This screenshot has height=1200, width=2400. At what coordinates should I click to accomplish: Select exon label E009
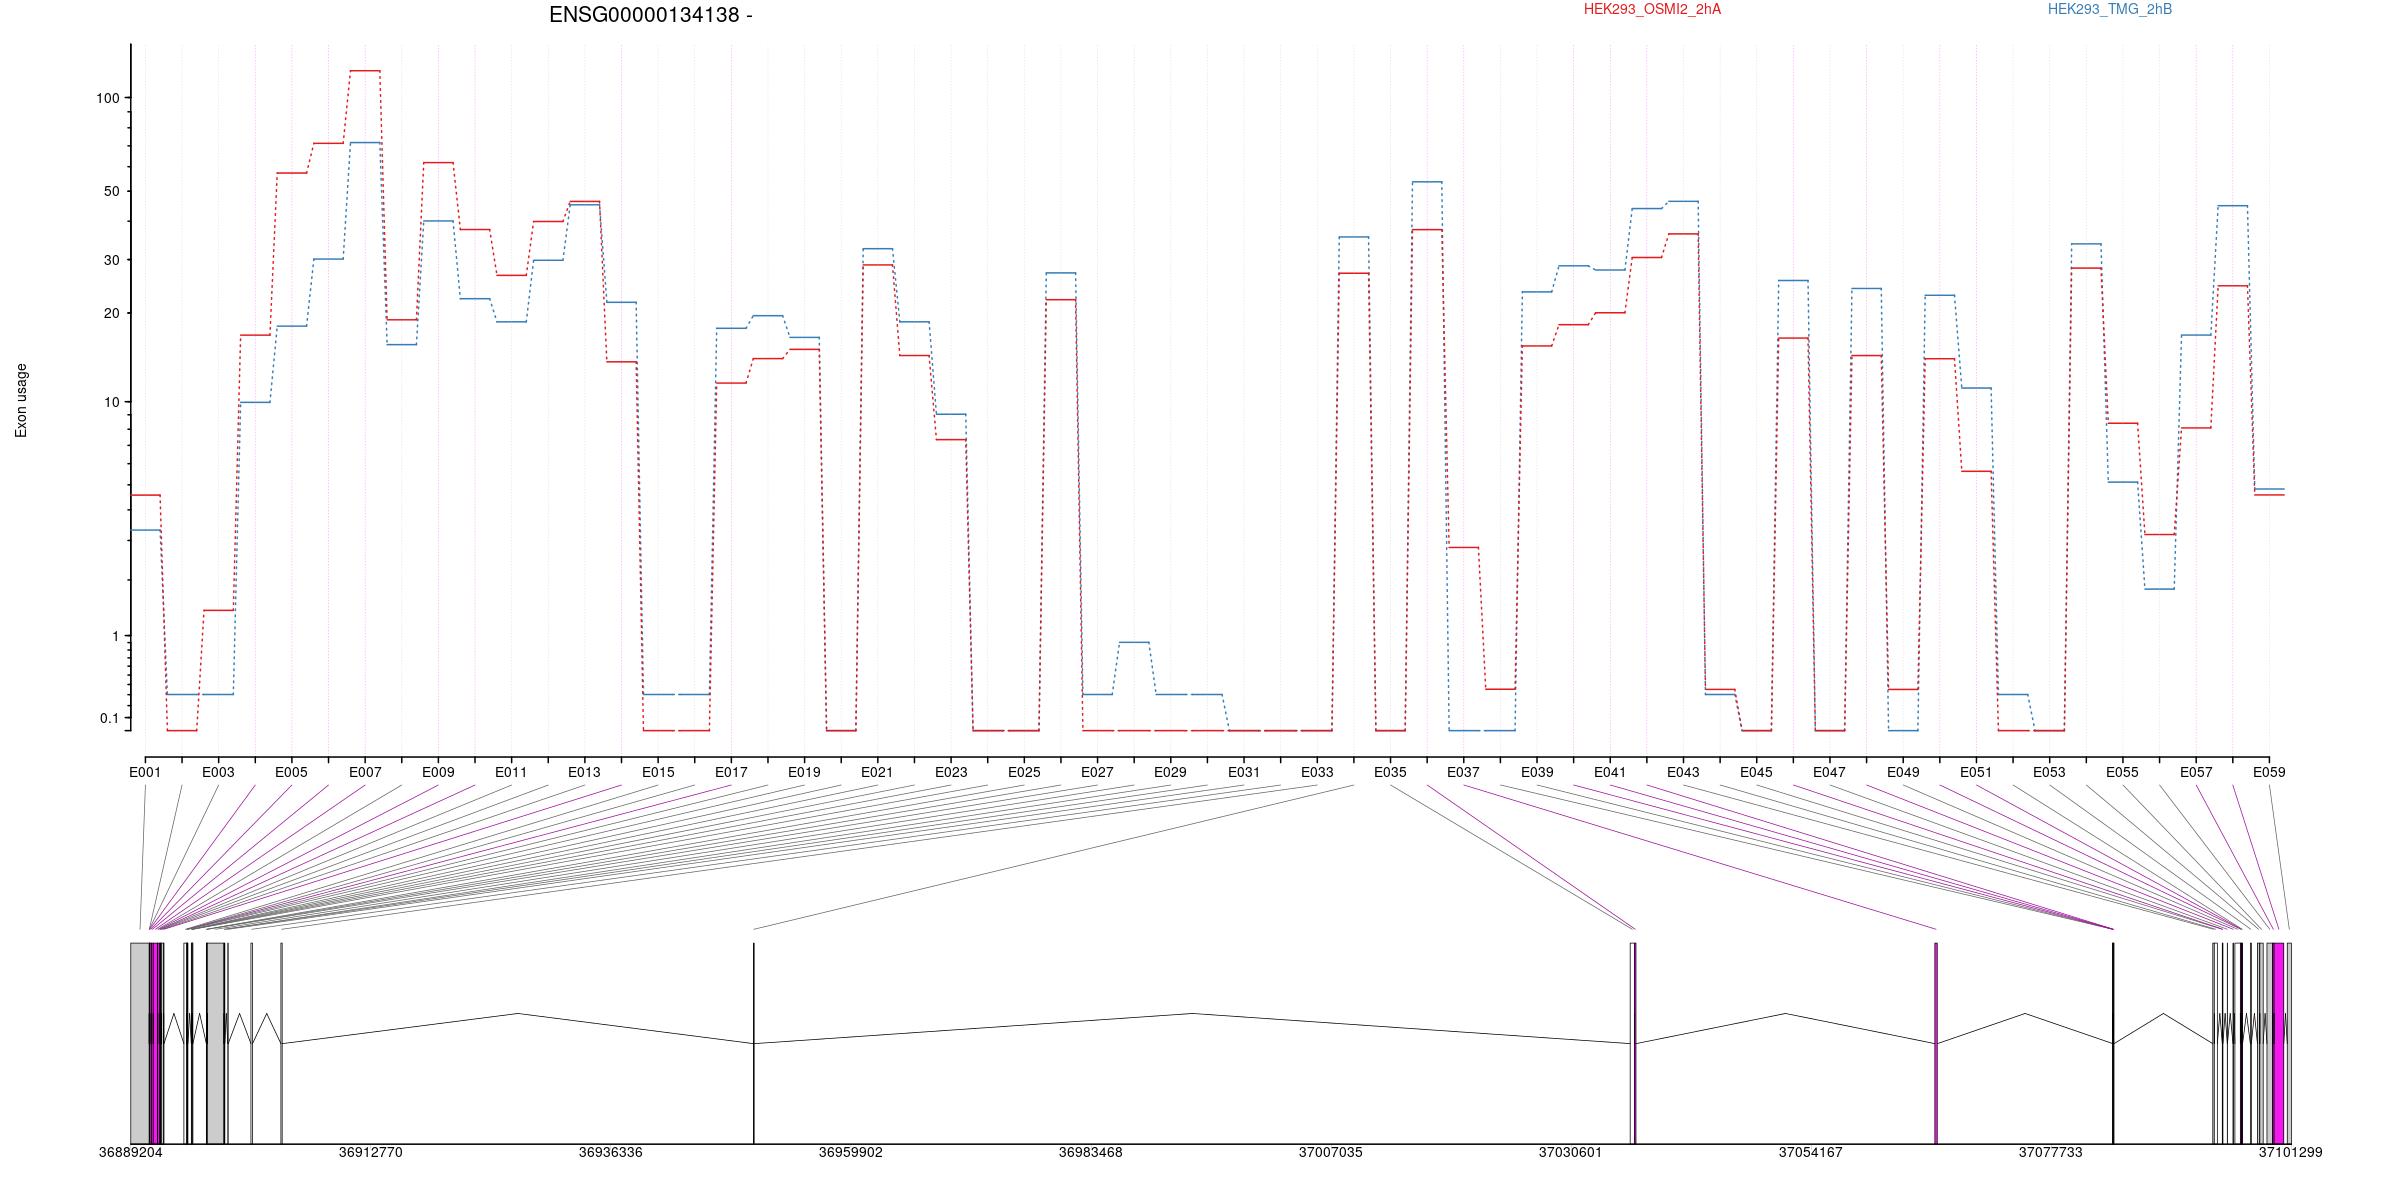coord(438,772)
